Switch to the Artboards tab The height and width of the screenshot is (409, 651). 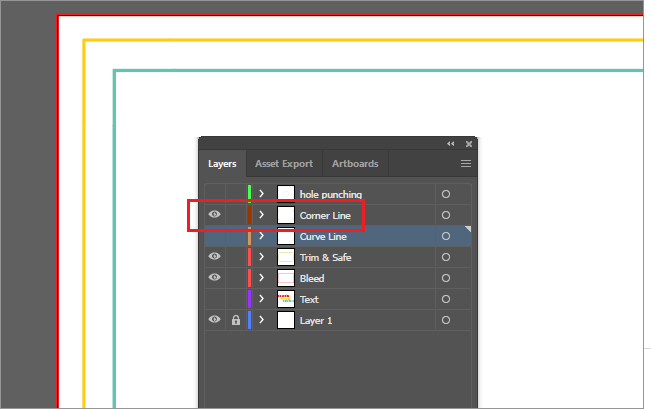click(x=355, y=164)
